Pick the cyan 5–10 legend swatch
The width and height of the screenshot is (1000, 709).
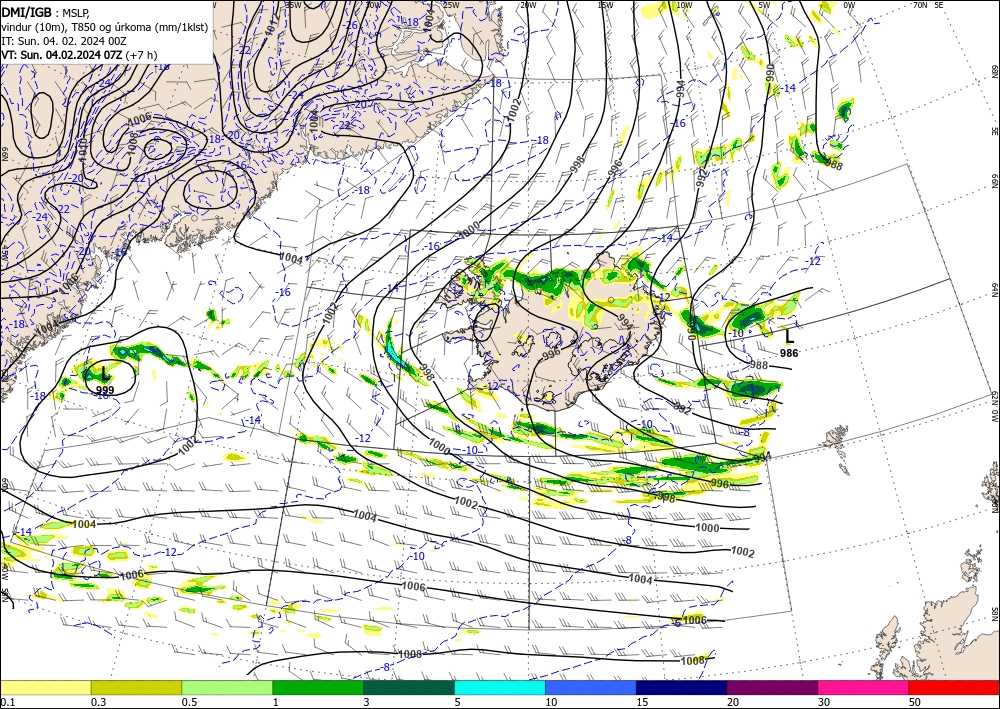point(500,687)
